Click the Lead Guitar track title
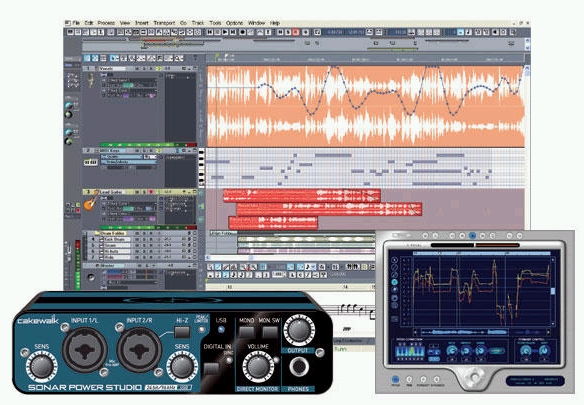Screen dimensions: 584x405 pyautogui.click(x=111, y=192)
